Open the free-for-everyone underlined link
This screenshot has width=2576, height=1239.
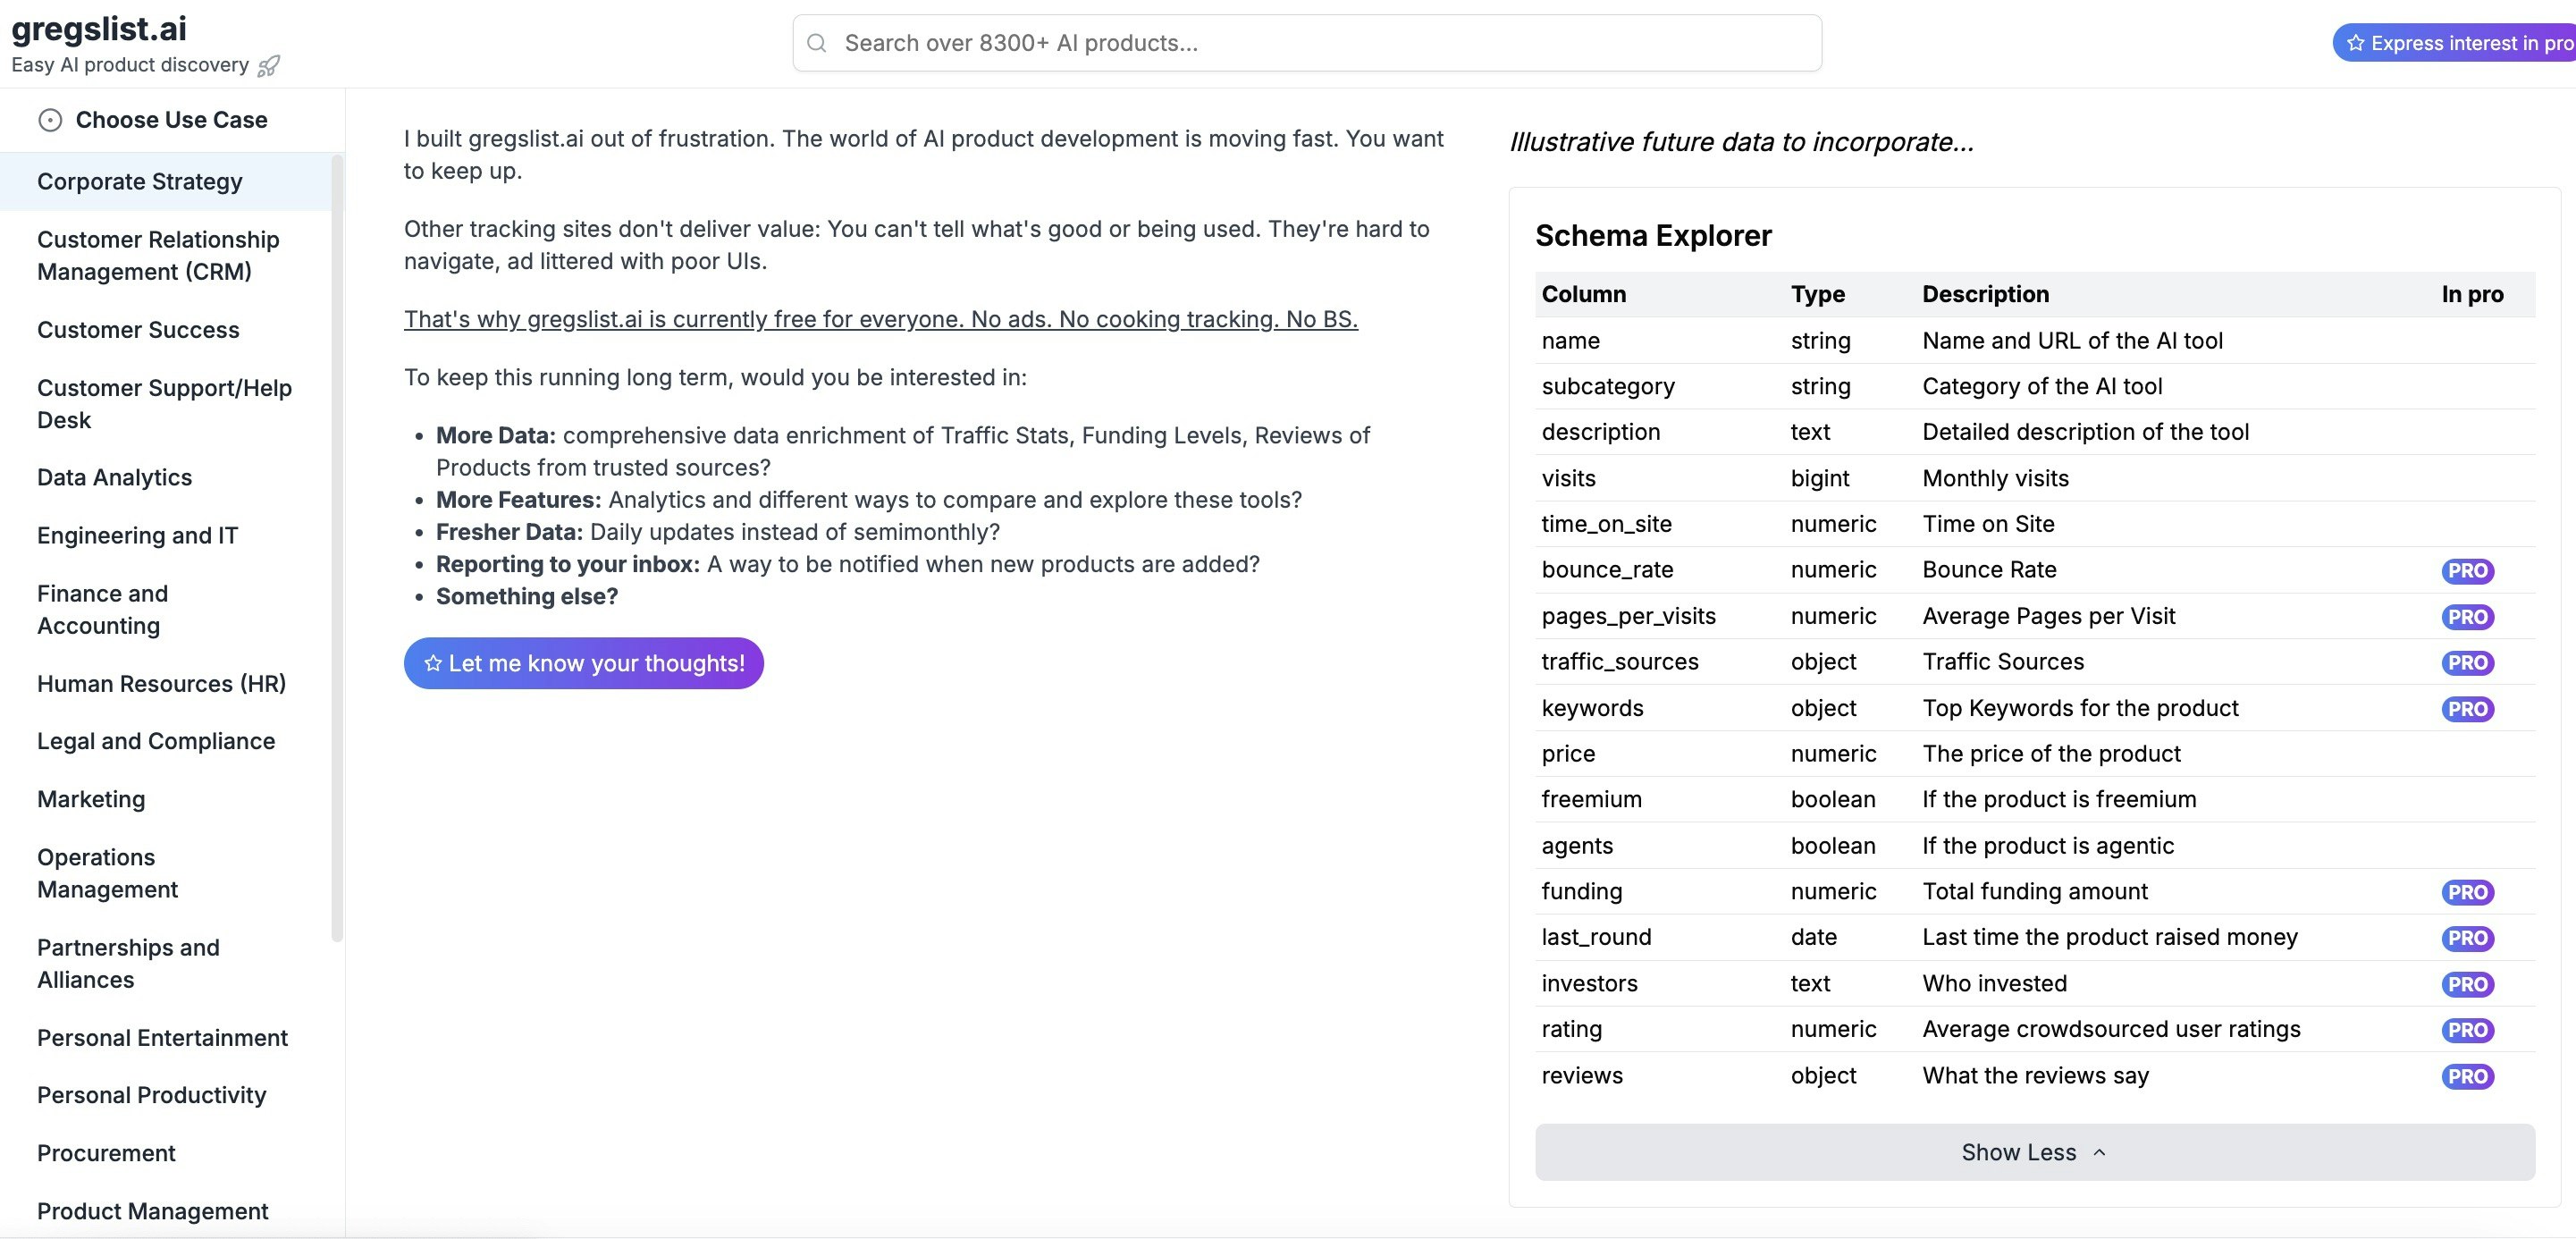pos(880,319)
